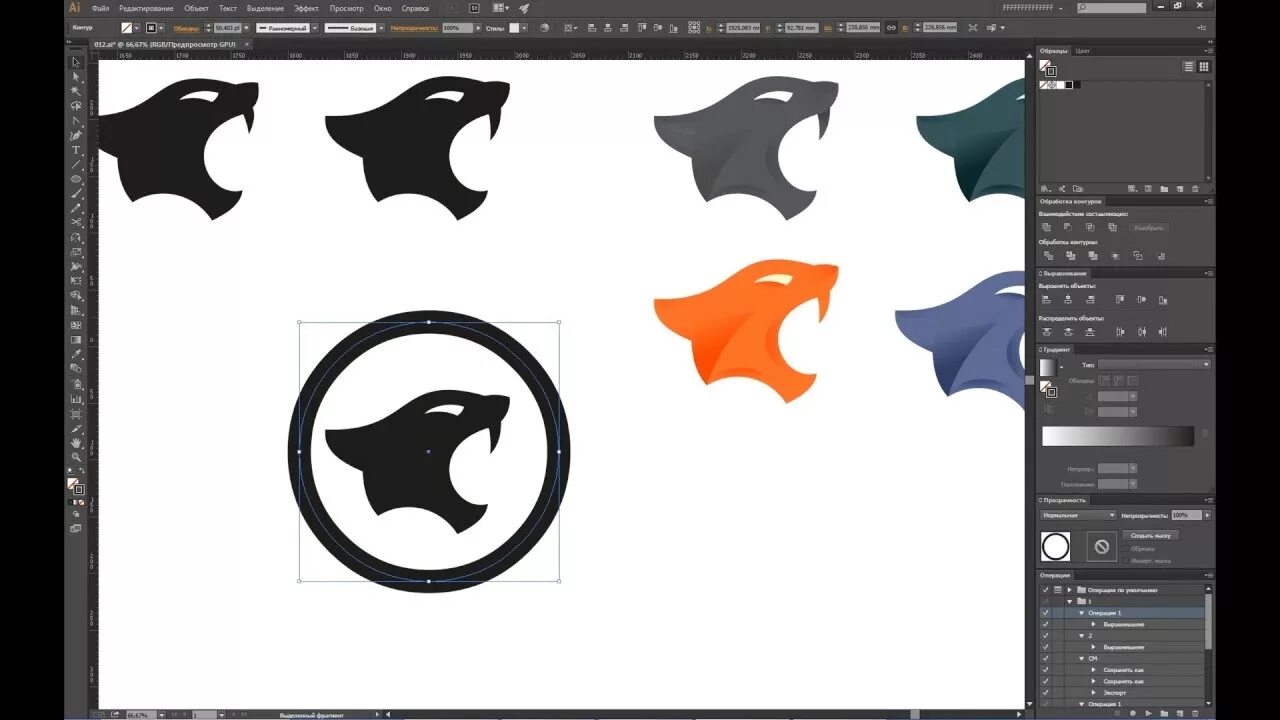The height and width of the screenshot is (720, 1280).
Task: Select the Paintbrush tool
Action: (76, 194)
